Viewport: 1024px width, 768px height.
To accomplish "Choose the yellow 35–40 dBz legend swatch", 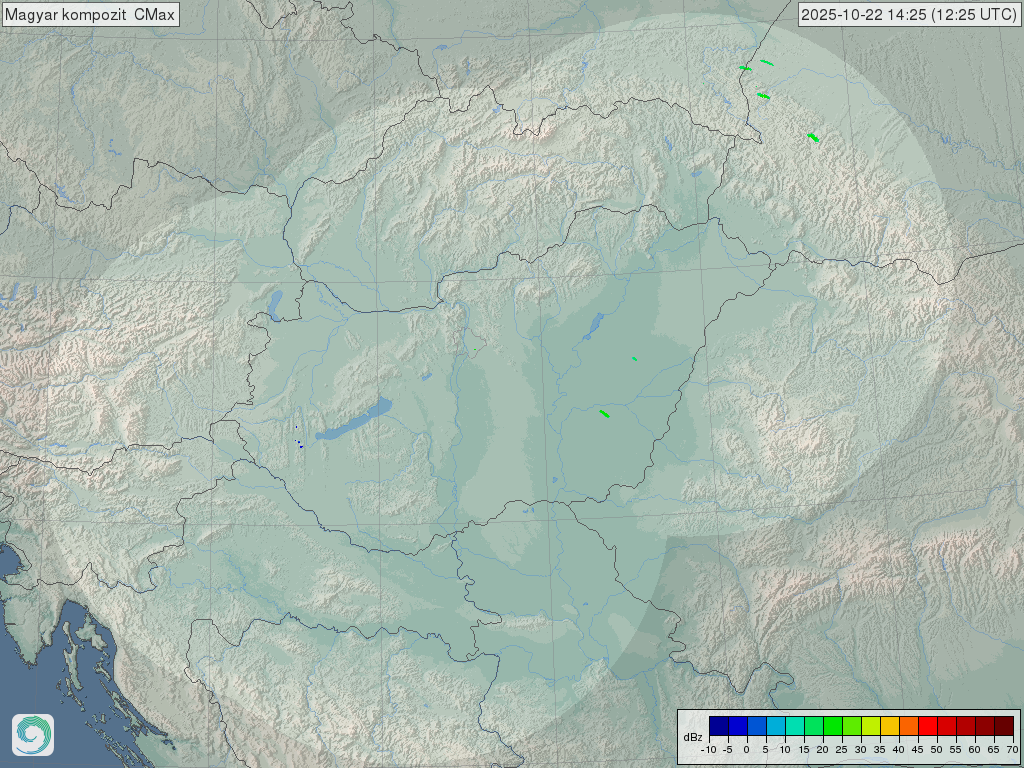I will point(889,726).
